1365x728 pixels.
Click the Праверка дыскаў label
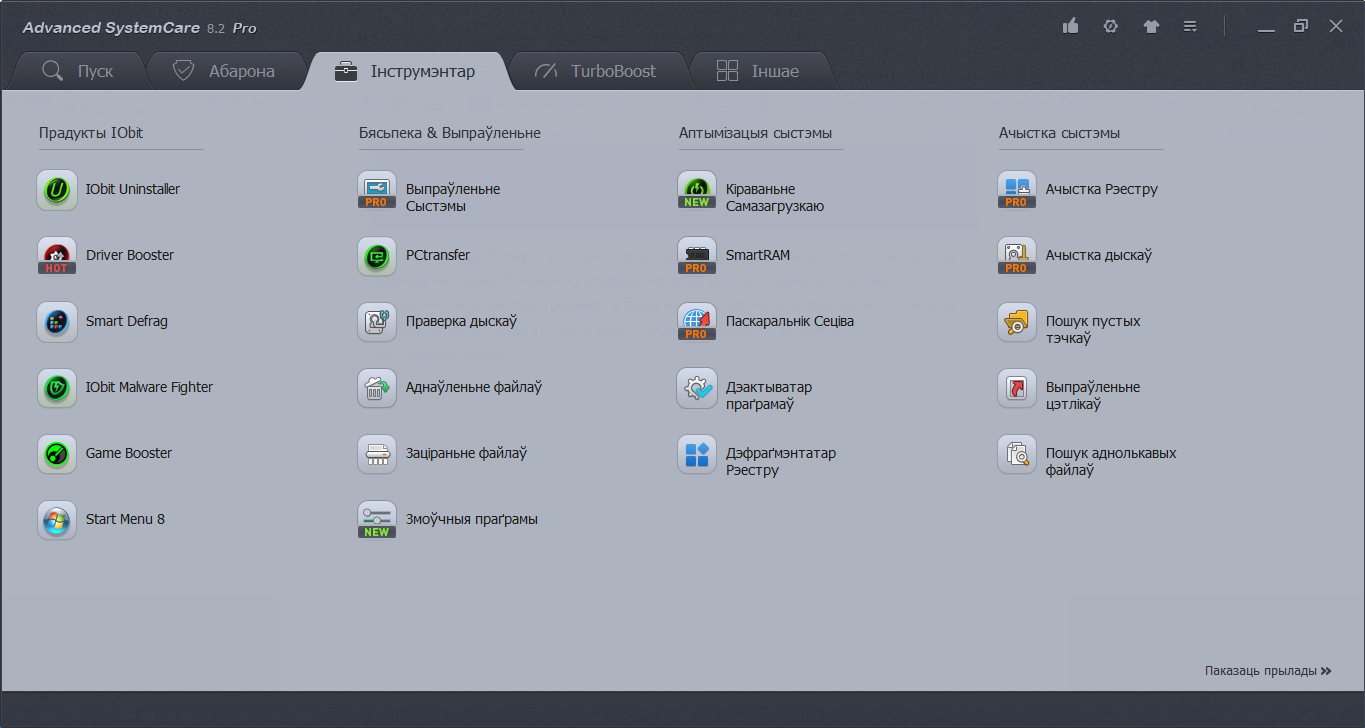pos(461,321)
